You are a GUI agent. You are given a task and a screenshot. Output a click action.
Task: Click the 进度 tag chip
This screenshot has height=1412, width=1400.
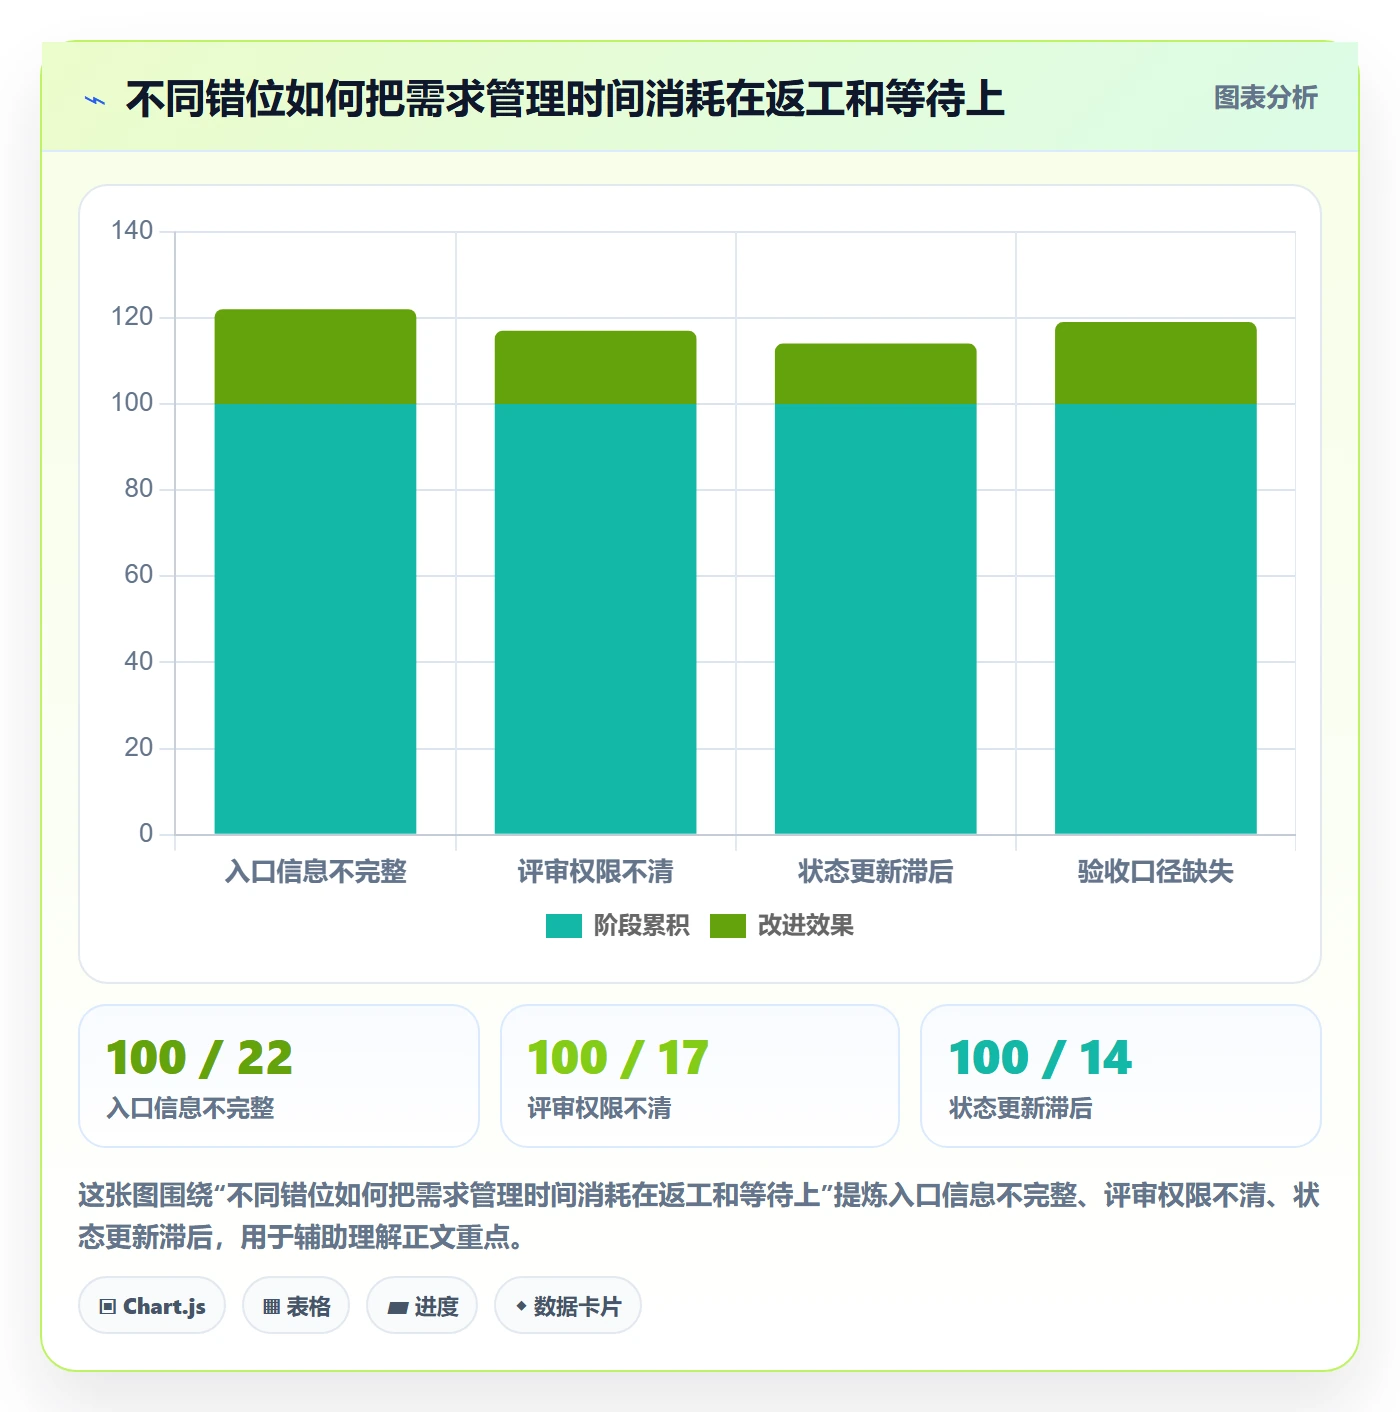(x=422, y=1306)
